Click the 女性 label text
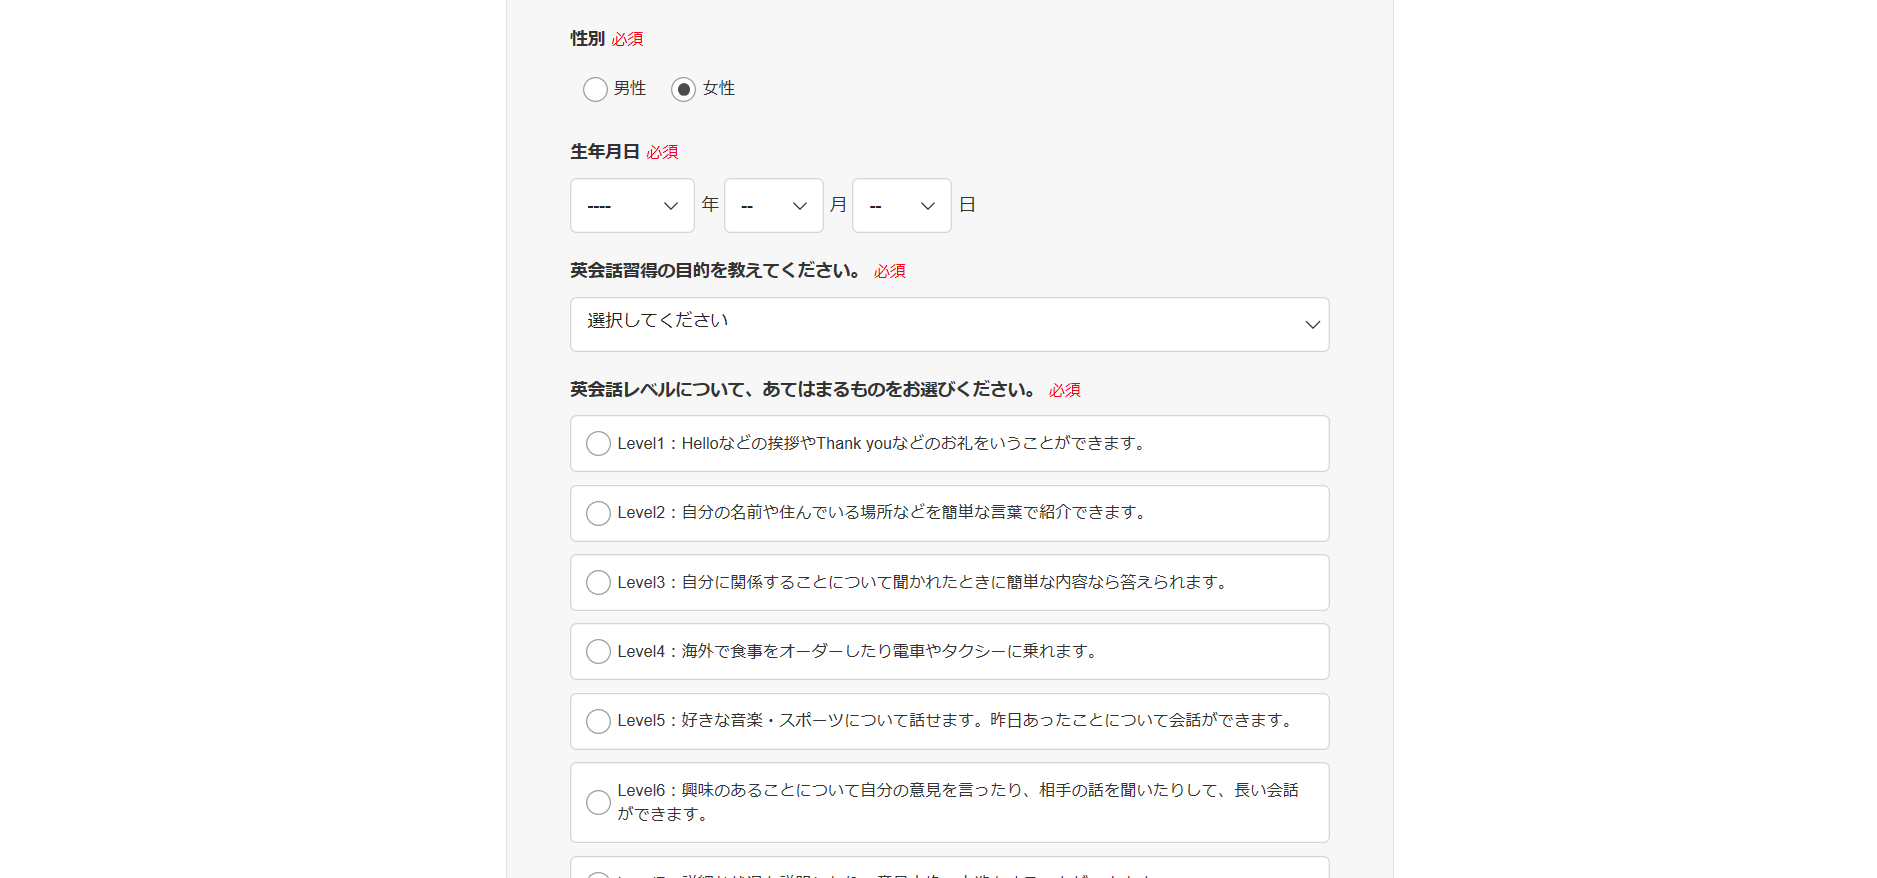The width and height of the screenshot is (1877, 878). 718,88
